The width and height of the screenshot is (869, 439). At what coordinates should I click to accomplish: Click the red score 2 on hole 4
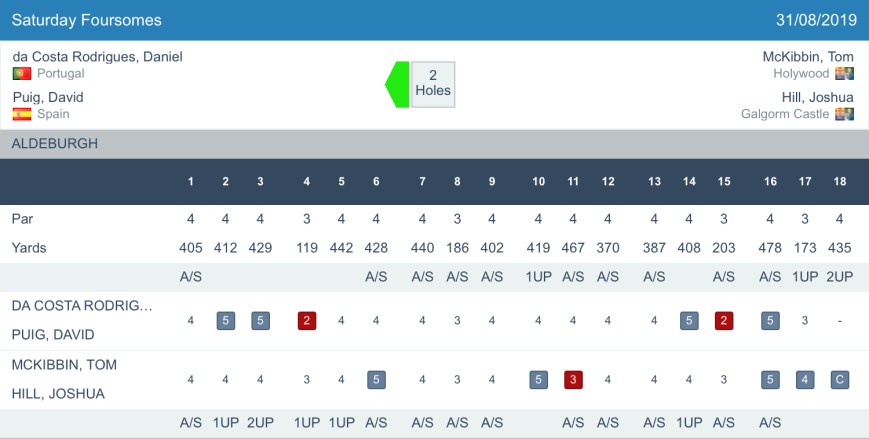click(x=307, y=321)
